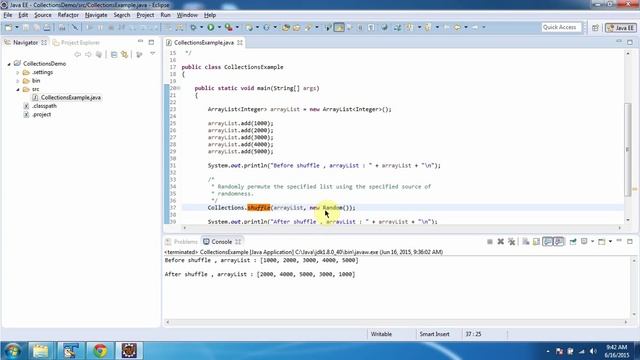
Task: Click the Link with Editor icon in Navigator
Action: tap(125, 54)
